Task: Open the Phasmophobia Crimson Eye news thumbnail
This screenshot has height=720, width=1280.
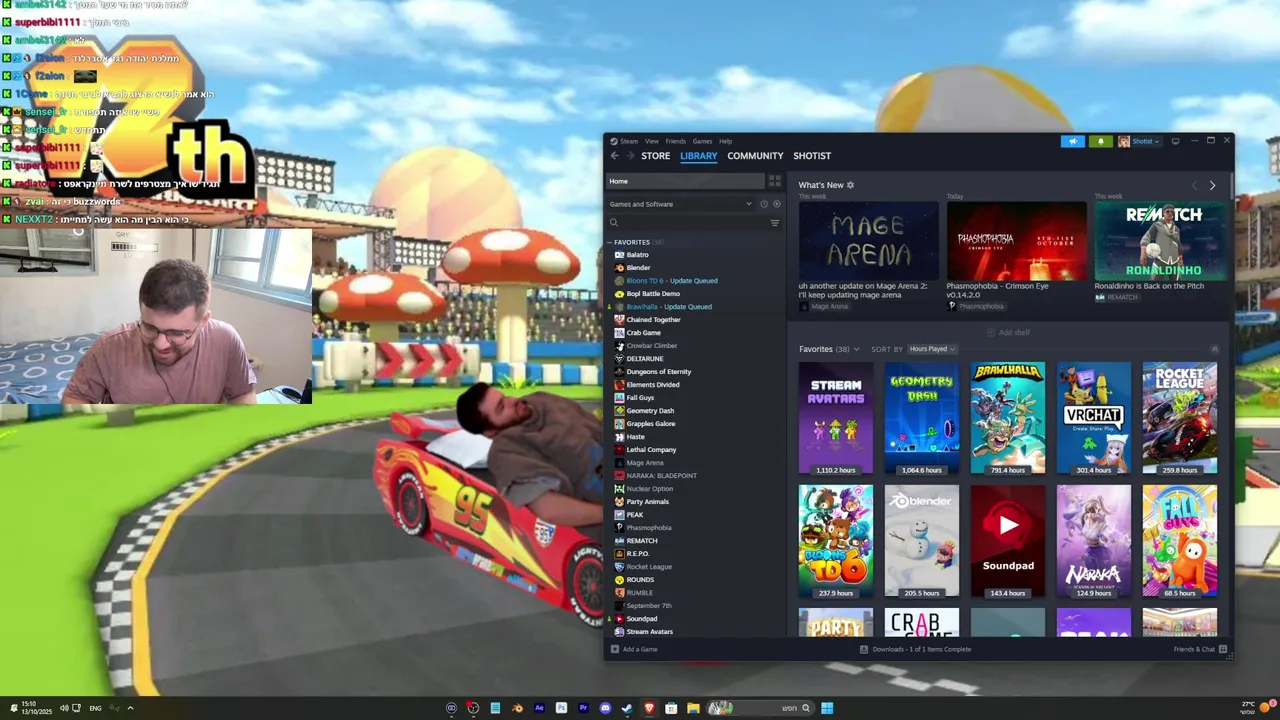Action: pos(1017,241)
